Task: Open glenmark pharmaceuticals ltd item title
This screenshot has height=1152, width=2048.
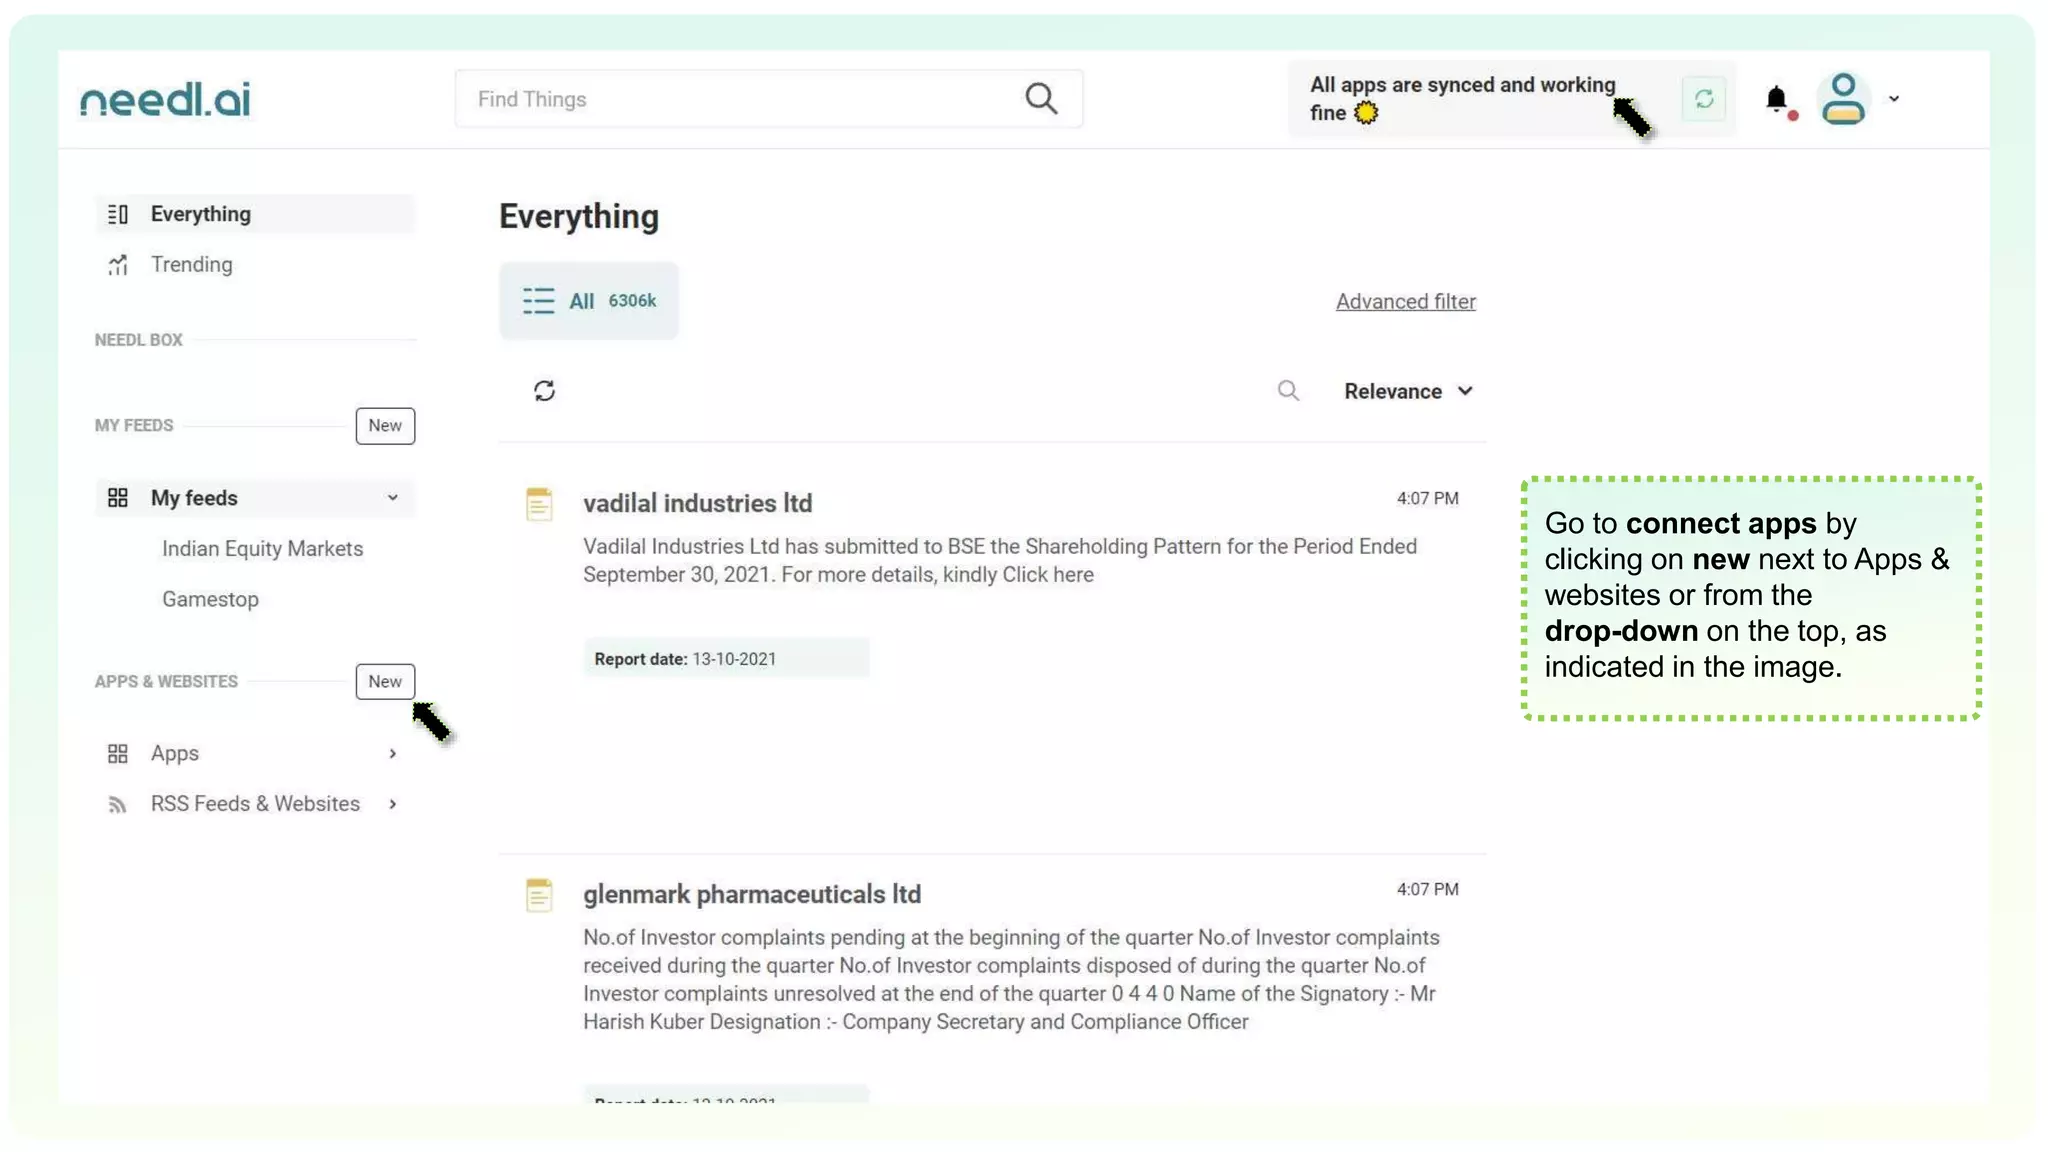Action: (x=752, y=894)
